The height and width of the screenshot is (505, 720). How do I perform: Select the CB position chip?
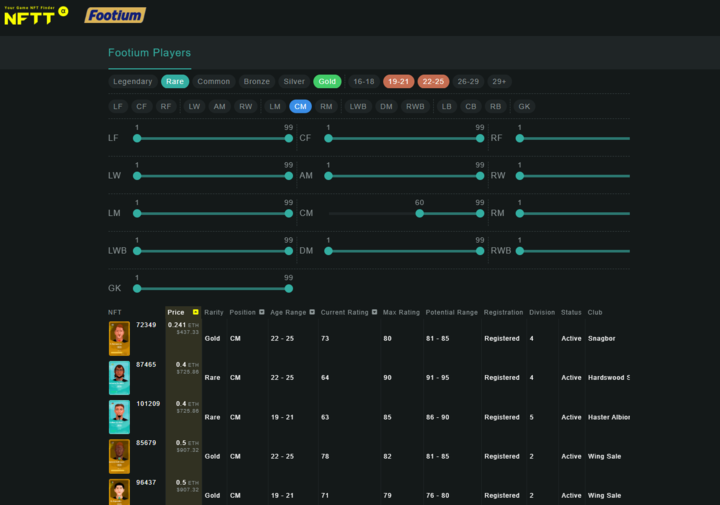pyautogui.click(x=471, y=107)
